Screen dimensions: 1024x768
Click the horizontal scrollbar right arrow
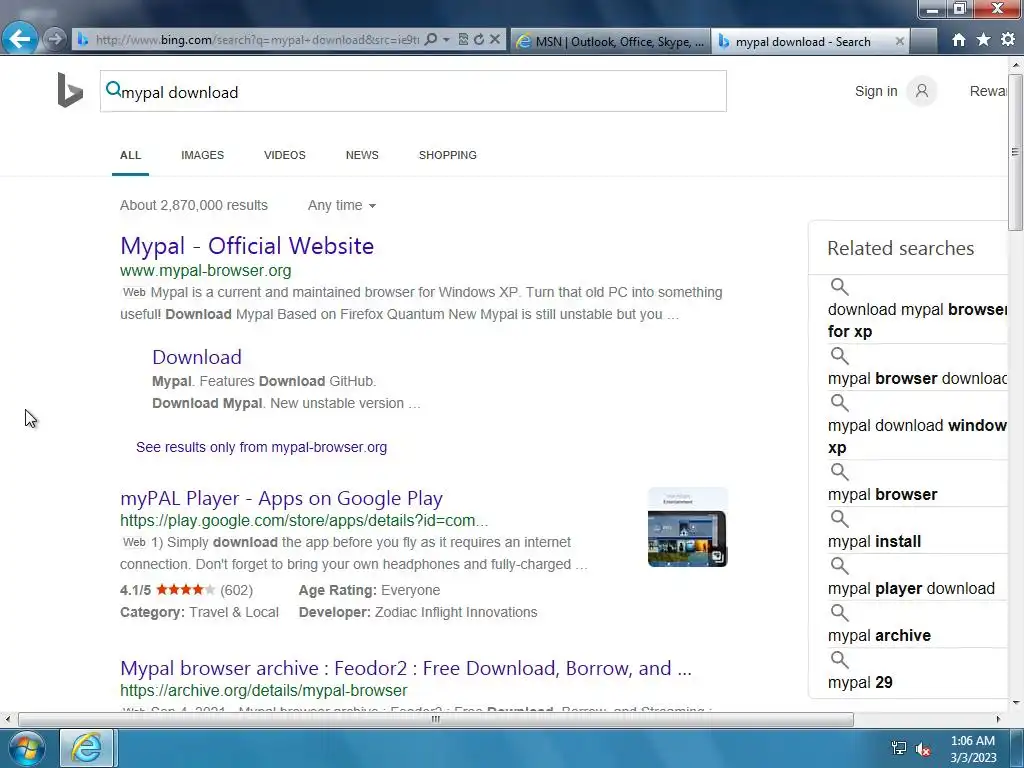point(998,719)
